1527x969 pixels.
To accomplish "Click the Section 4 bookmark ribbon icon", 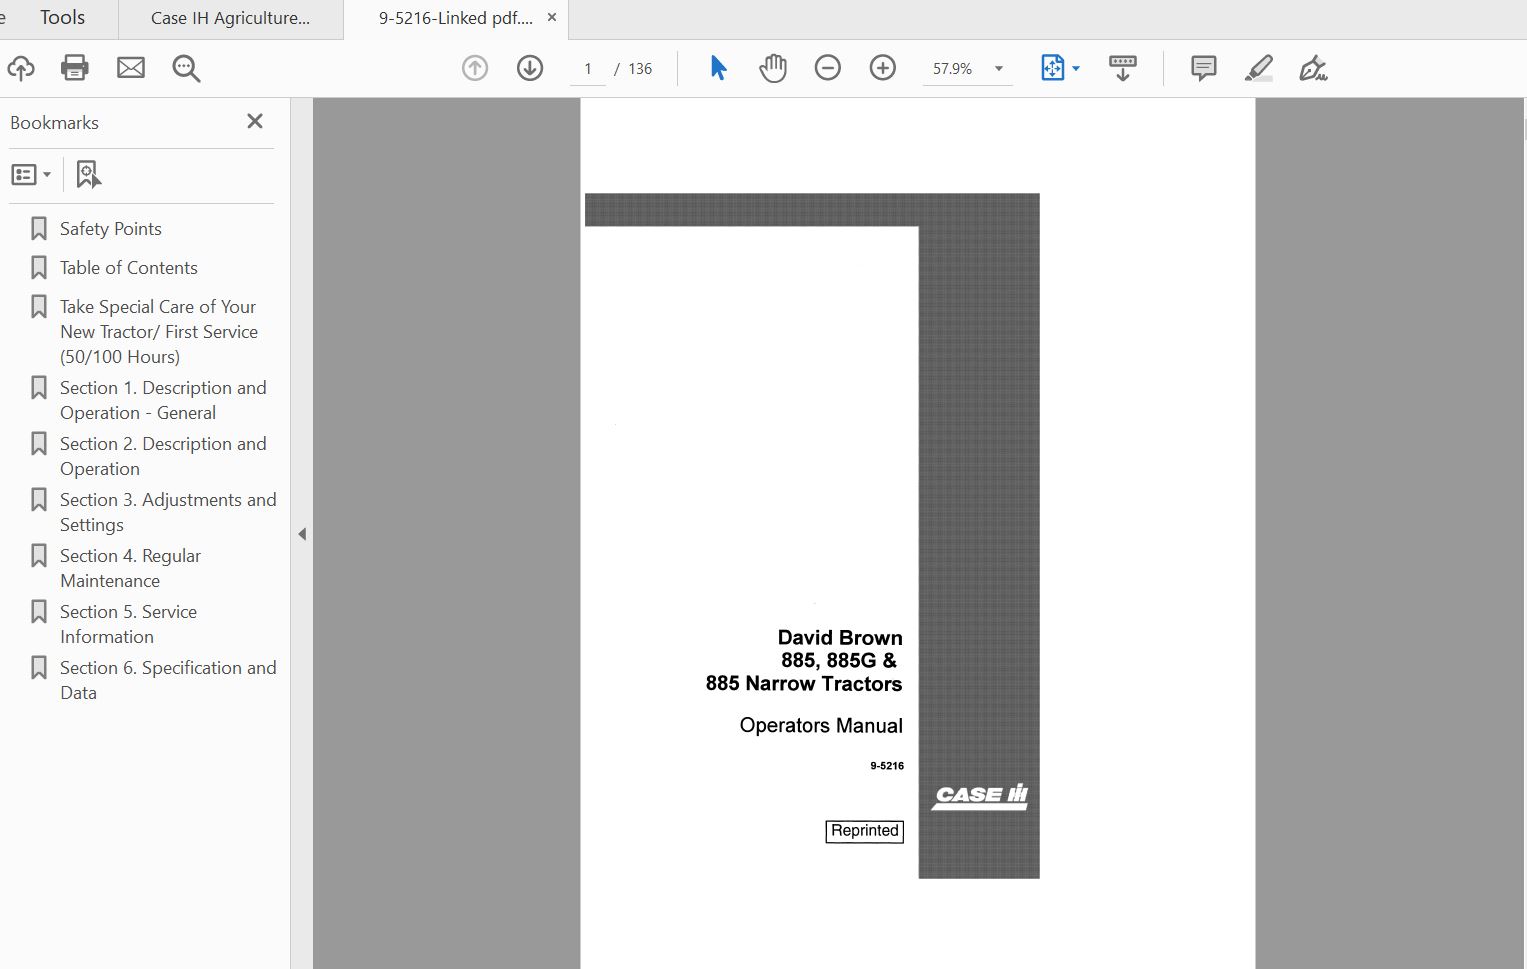I will coord(39,556).
